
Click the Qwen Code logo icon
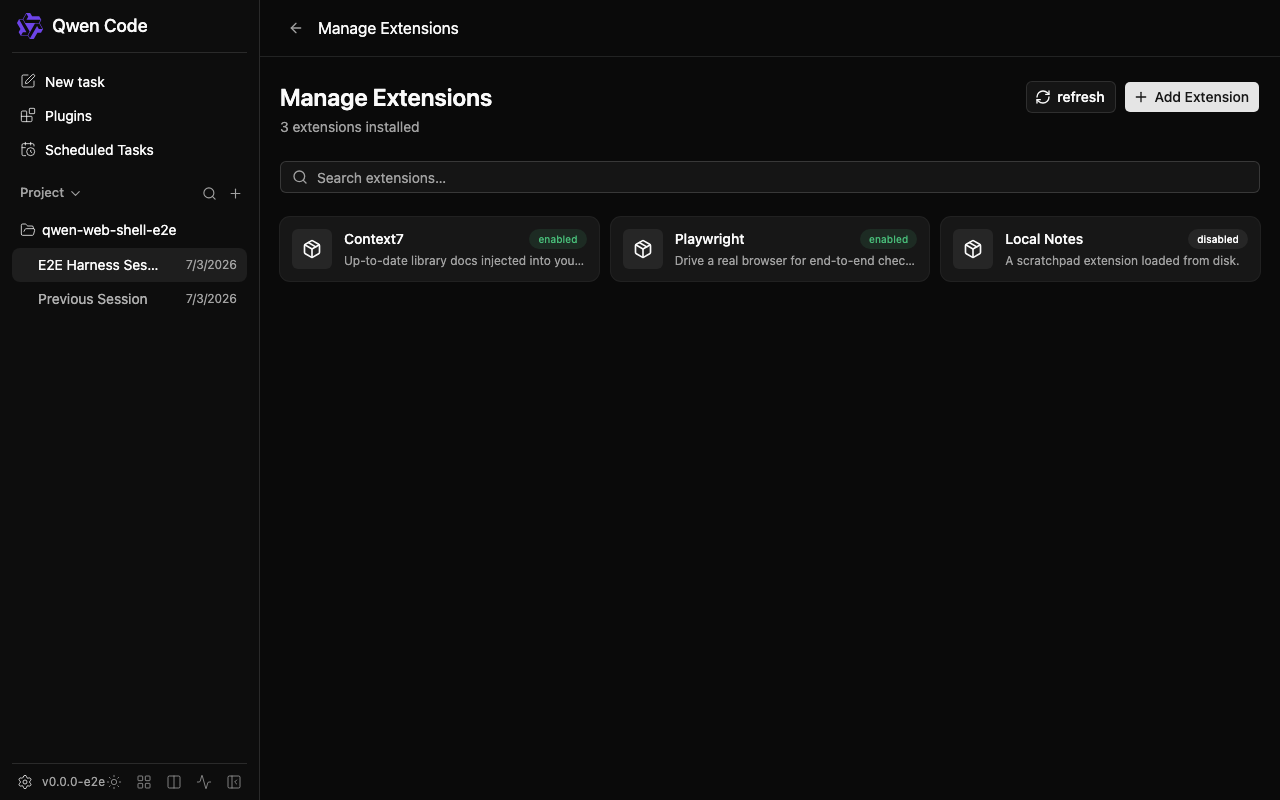coord(30,26)
